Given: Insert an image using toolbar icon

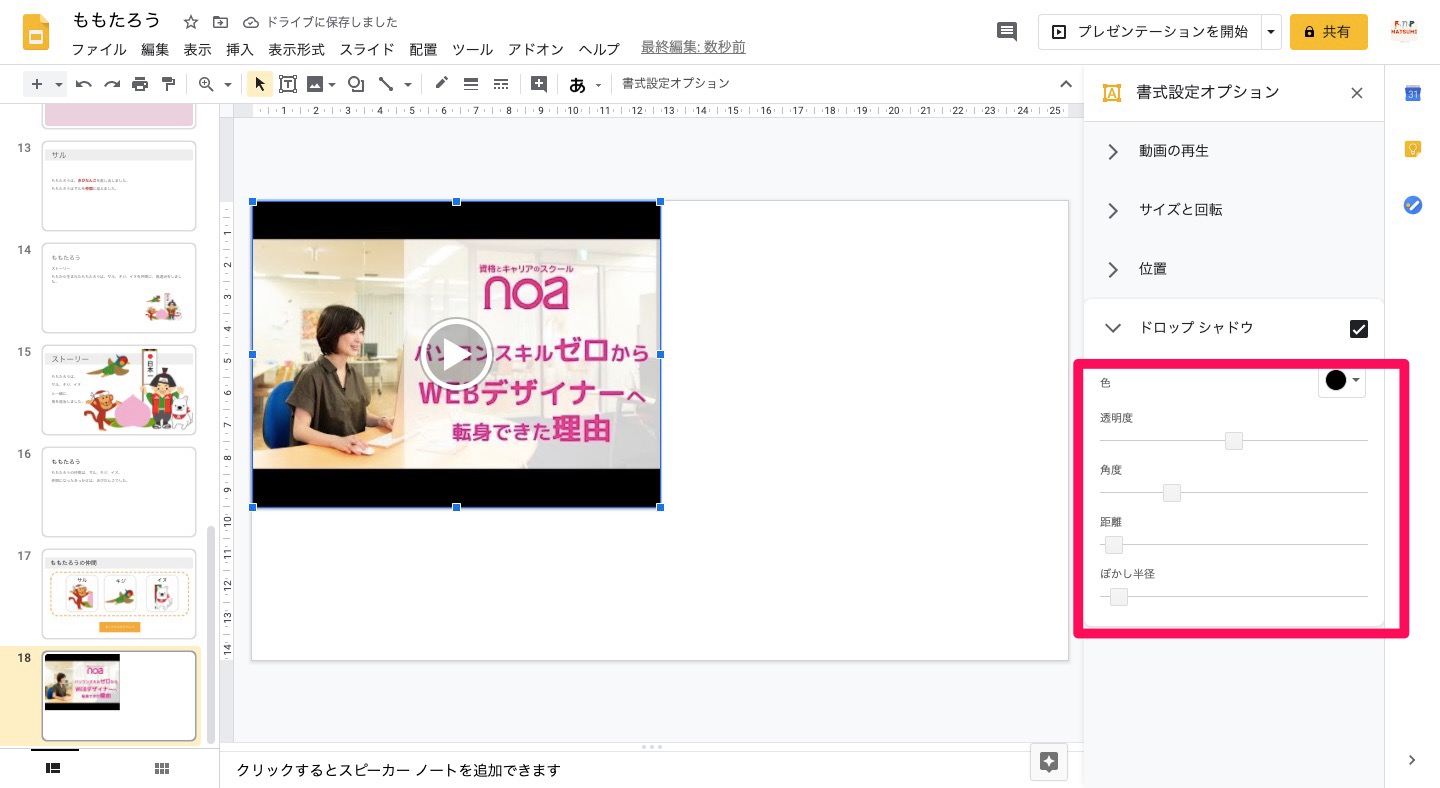Looking at the screenshot, I should (x=315, y=84).
